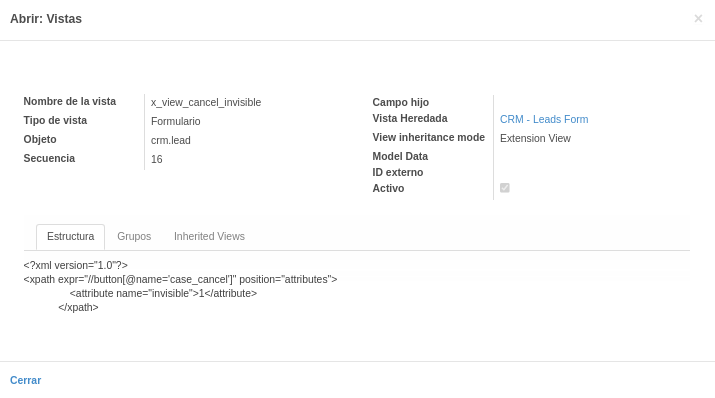Screen dimensions: 715x398
Task: Click the attribute name invisible line
Action: coord(163,294)
